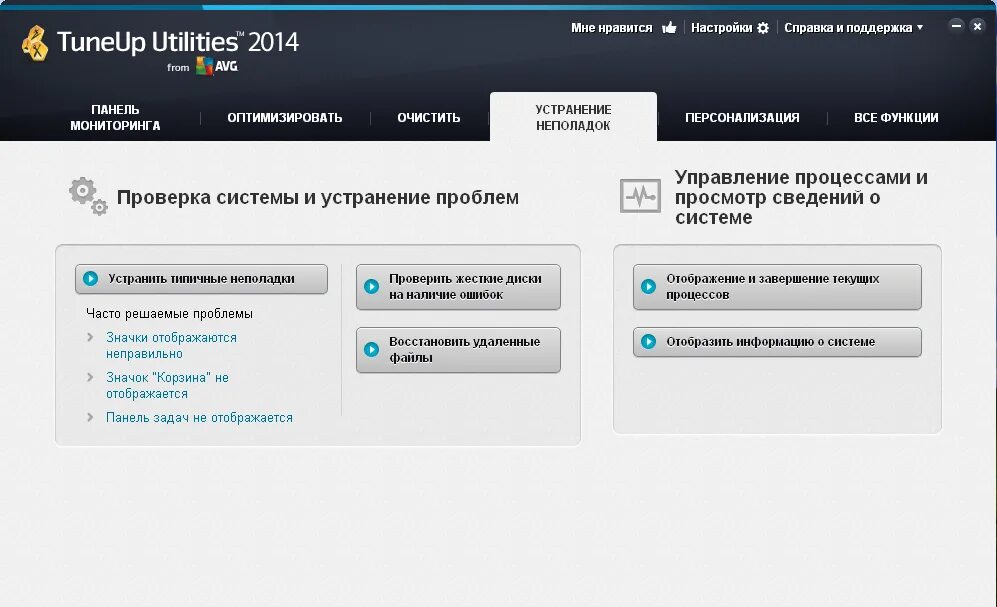Minimize the TuneUp Utilities window
Viewport: 997px width, 607px height.
956,25
